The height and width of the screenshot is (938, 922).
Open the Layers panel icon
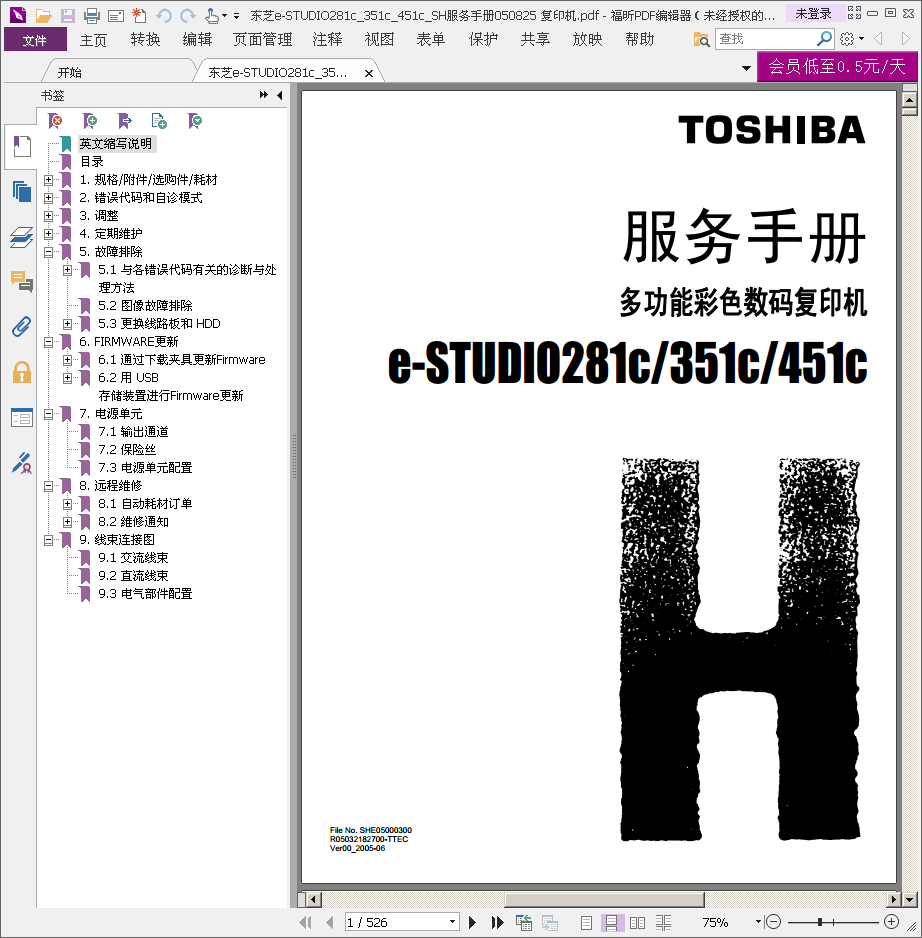(22, 237)
